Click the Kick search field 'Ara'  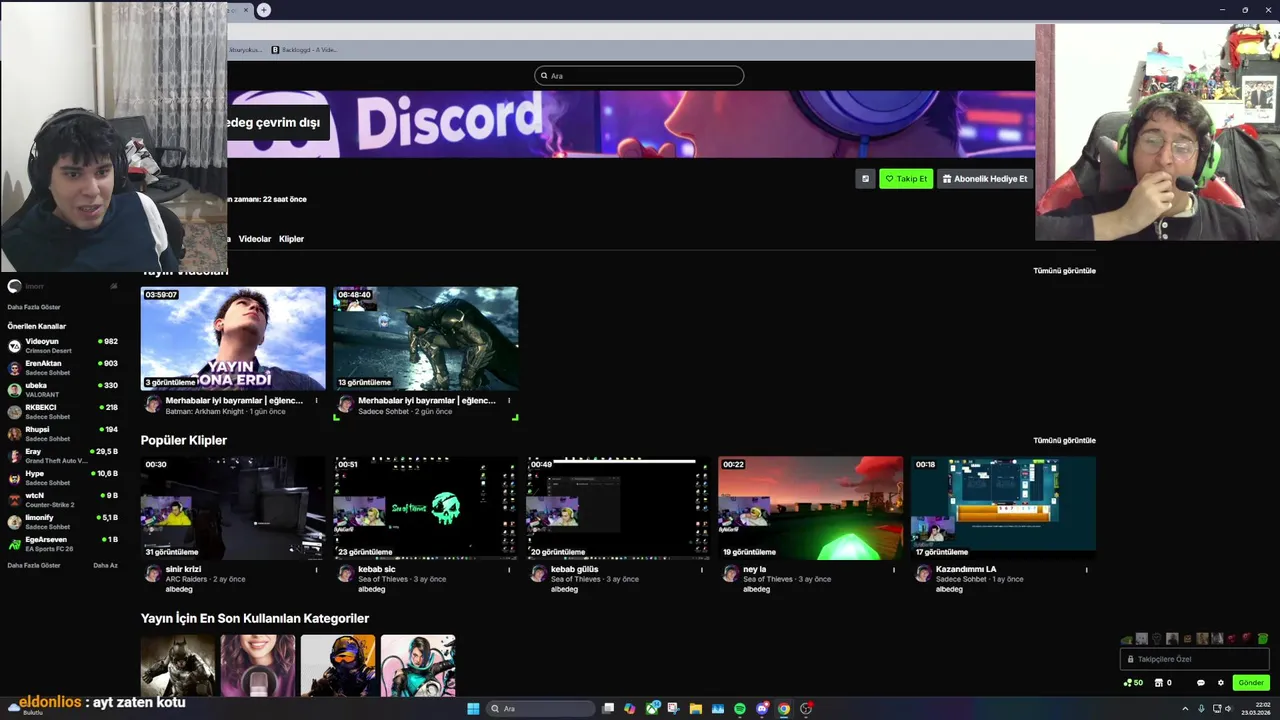pos(639,75)
